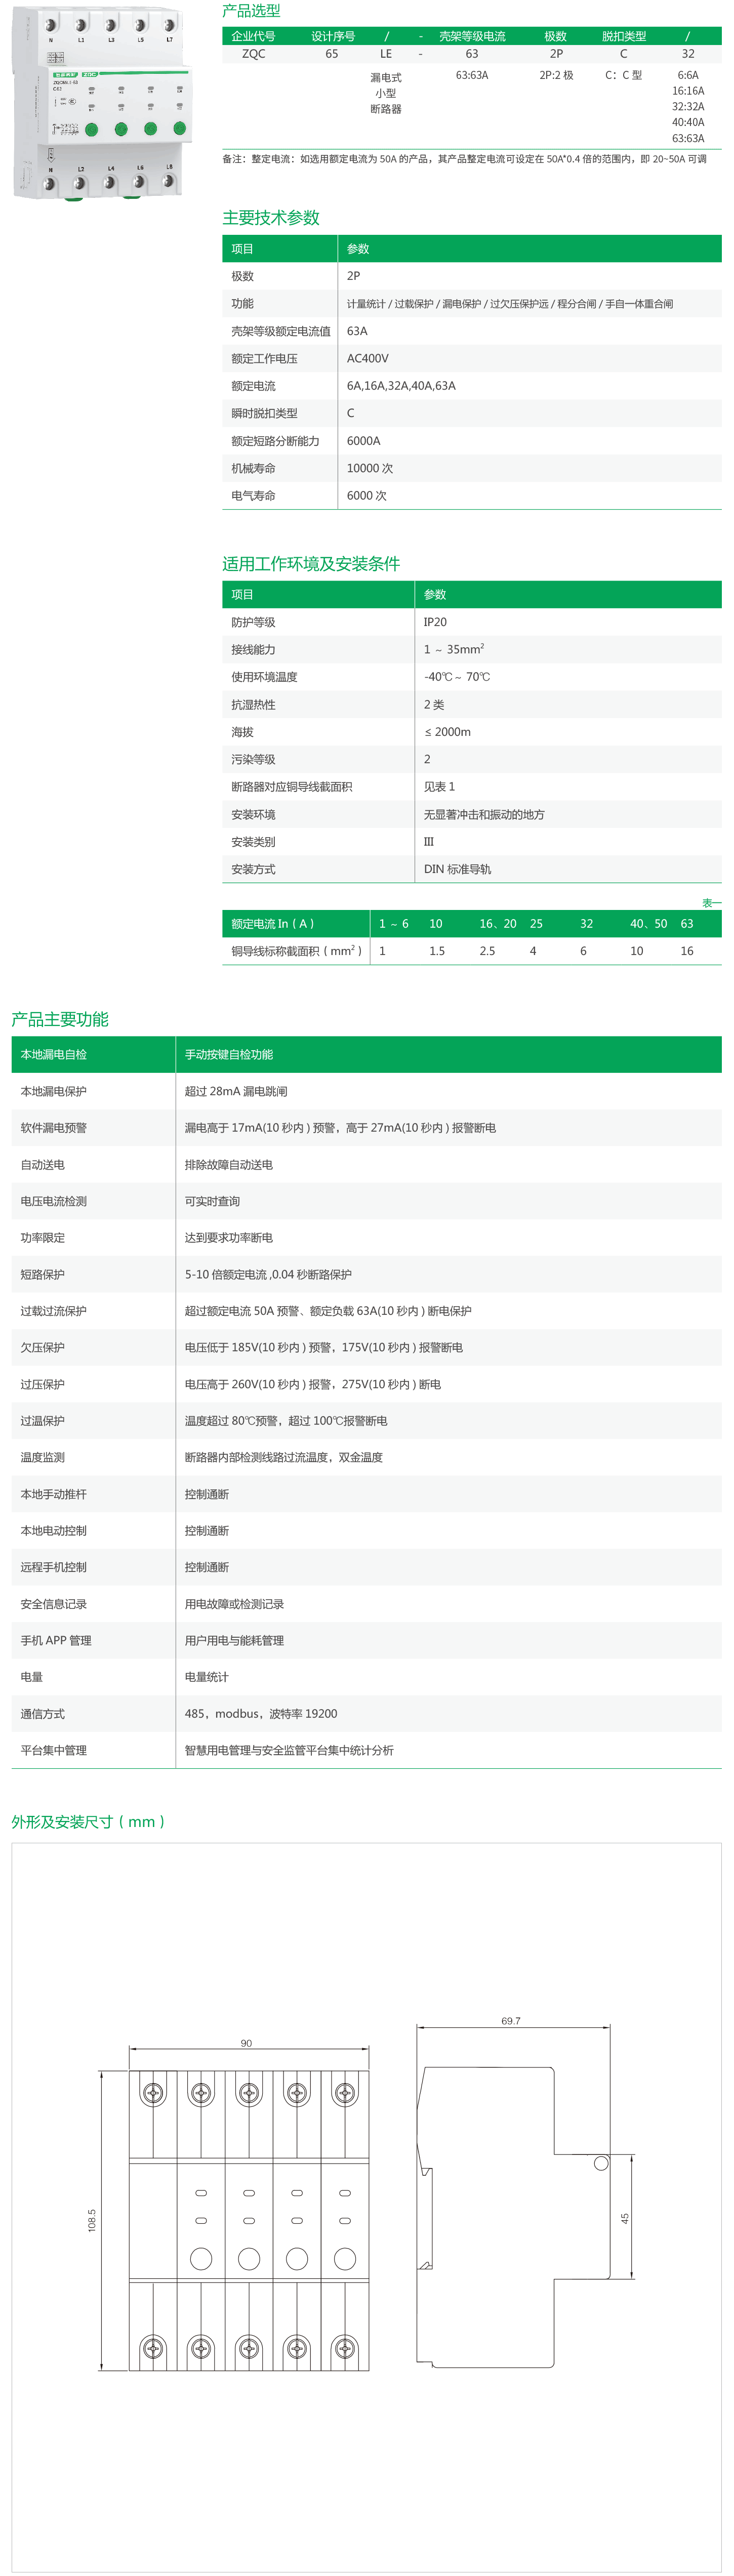Select the 40、50 rated current cell
The width and height of the screenshot is (734, 2576).
coord(648,924)
